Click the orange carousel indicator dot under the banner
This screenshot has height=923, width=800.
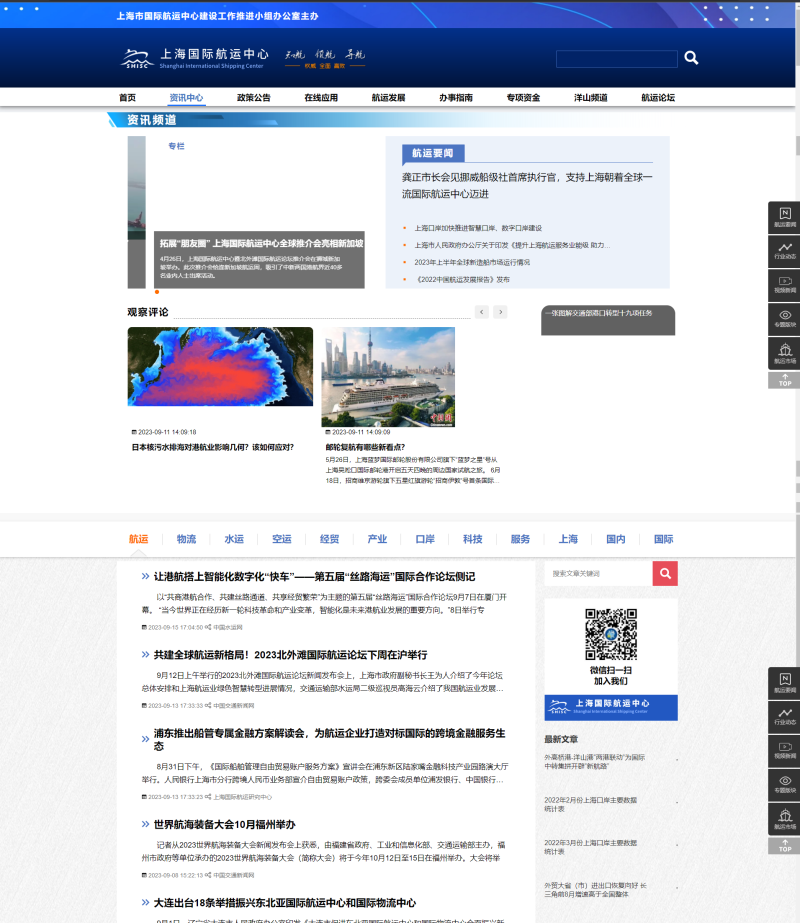[157, 292]
